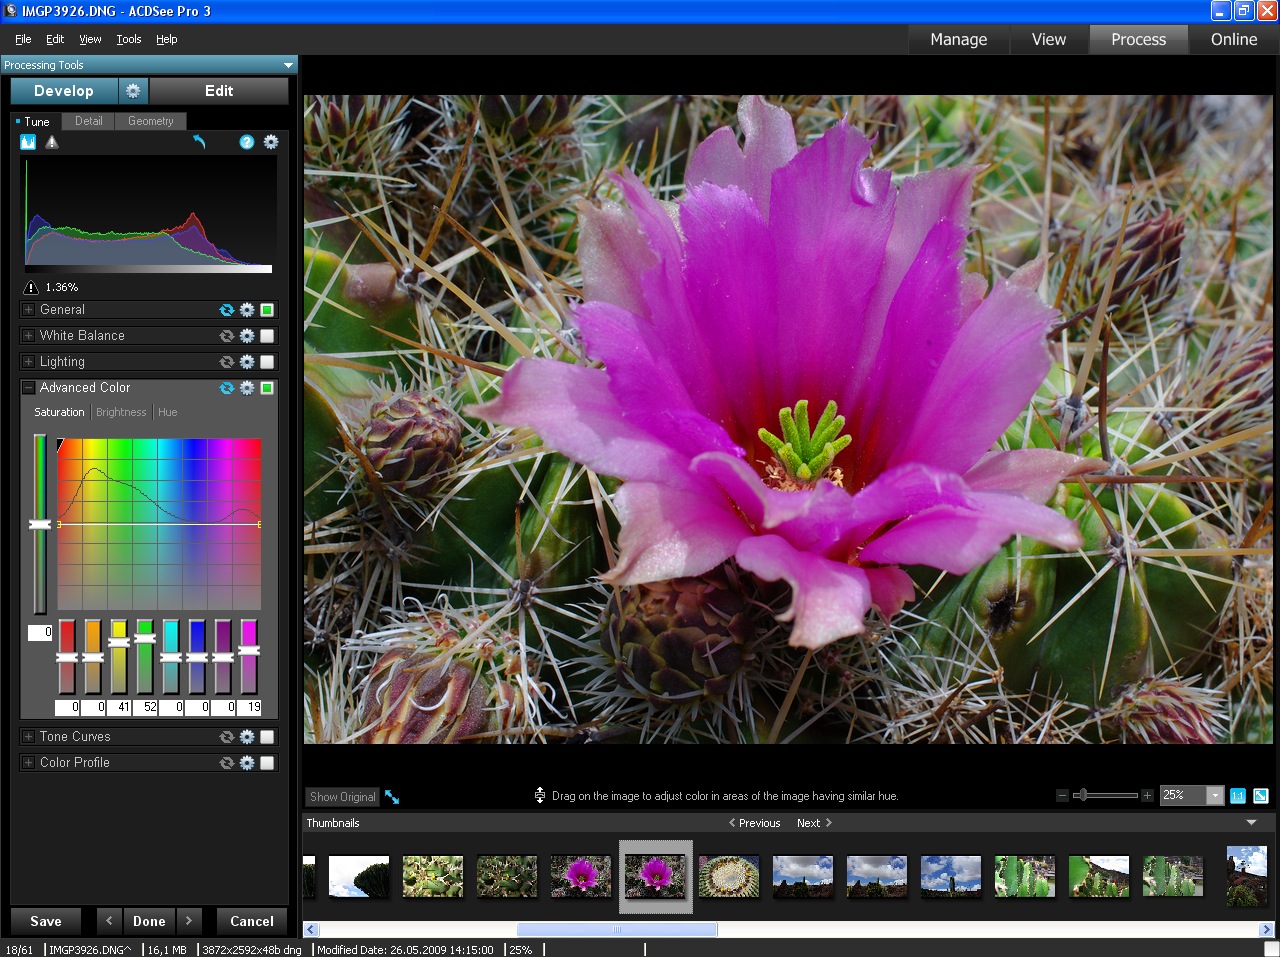Open the zoom percentage dropdown

[1214, 795]
